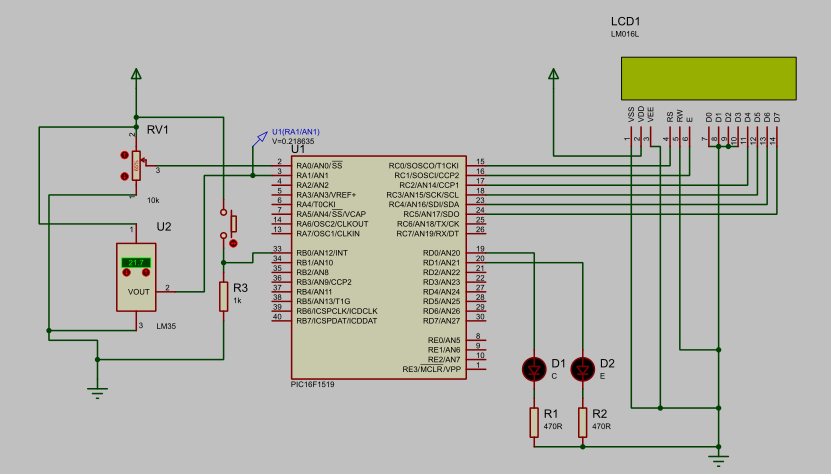Click the D7 pin label on the LCD
Viewport: 831px width, 474px height.
pyautogui.click(x=777, y=117)
